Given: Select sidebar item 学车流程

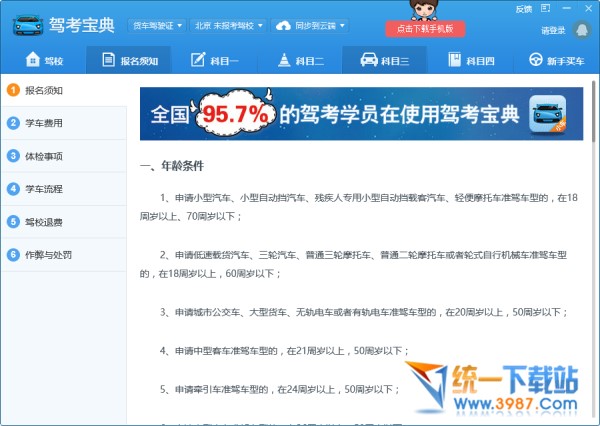Looking at the screenshot, I should point(64,189).
